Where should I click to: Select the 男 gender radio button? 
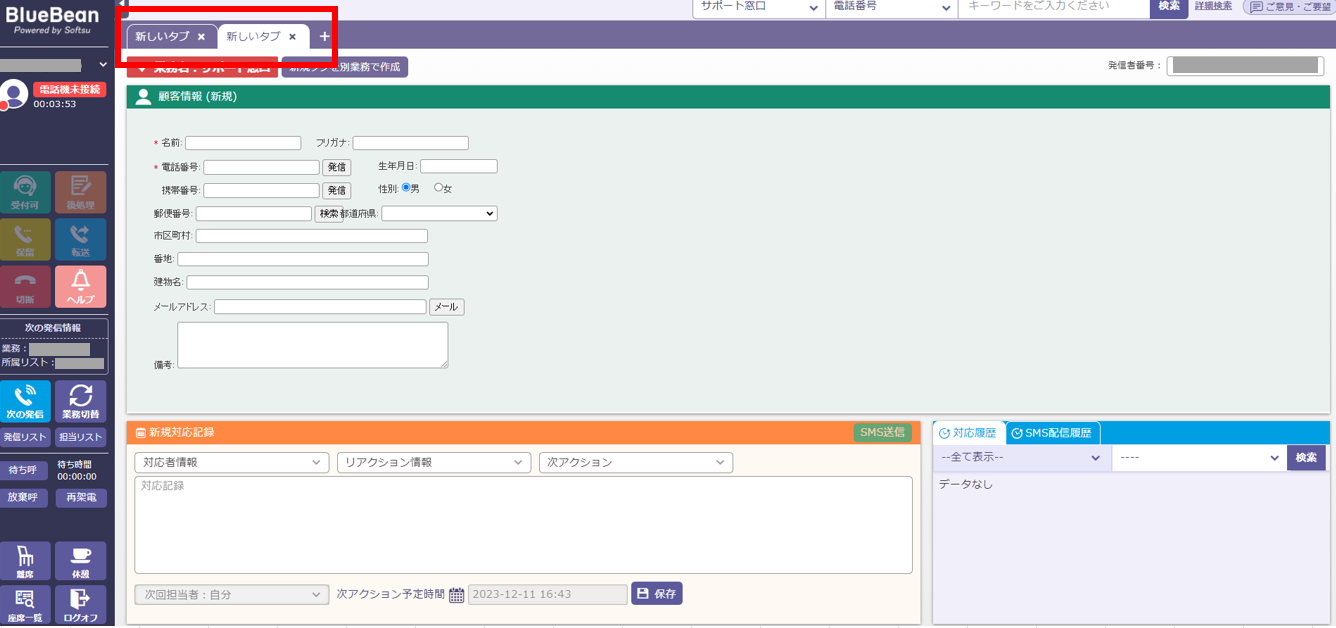pyautogui.click(x=406, y=188)
